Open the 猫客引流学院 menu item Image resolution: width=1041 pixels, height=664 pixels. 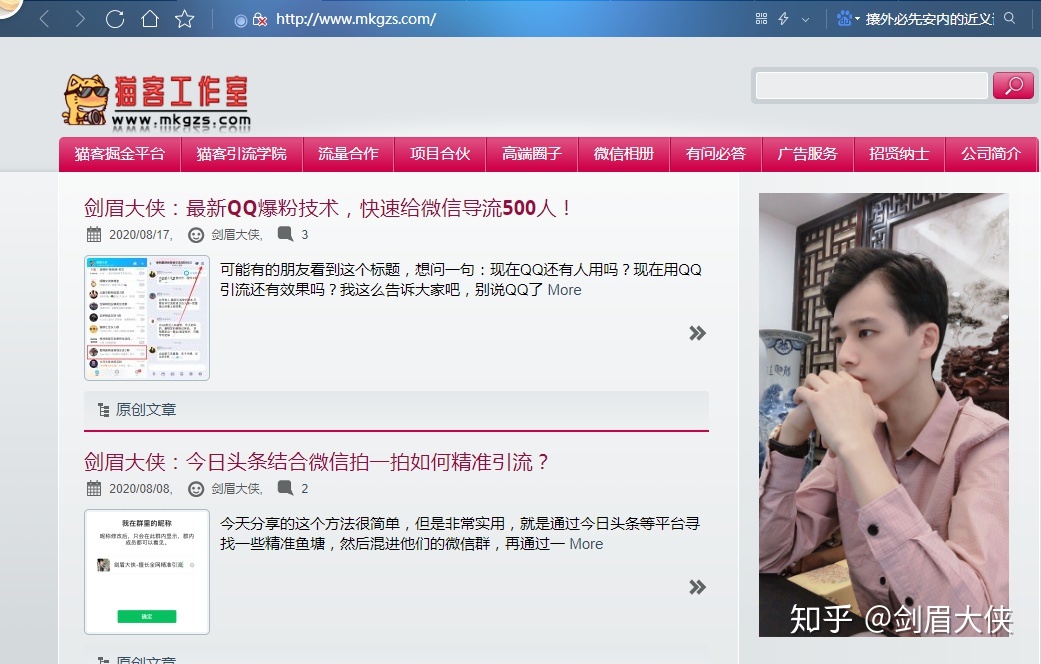point(242,154)
